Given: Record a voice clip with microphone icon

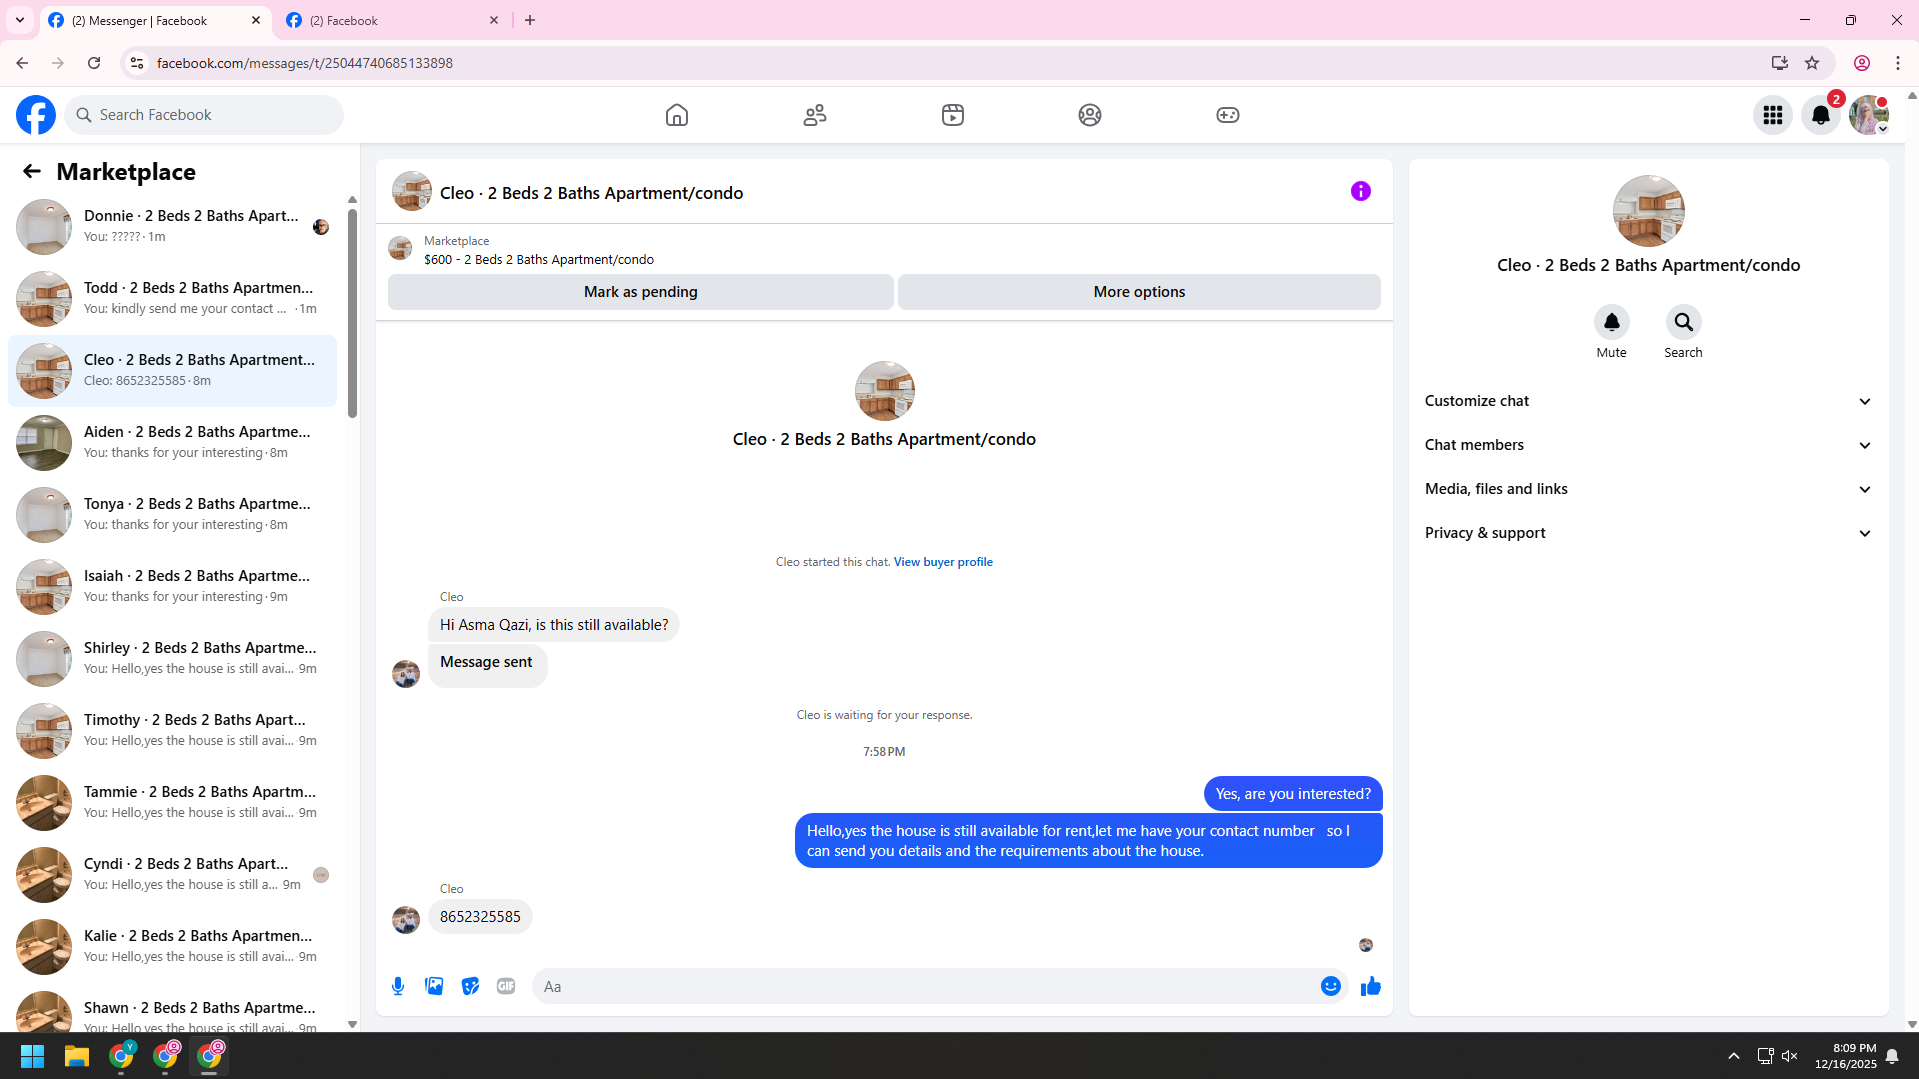Looking at the screenshot, I should [x=398, y=986].
